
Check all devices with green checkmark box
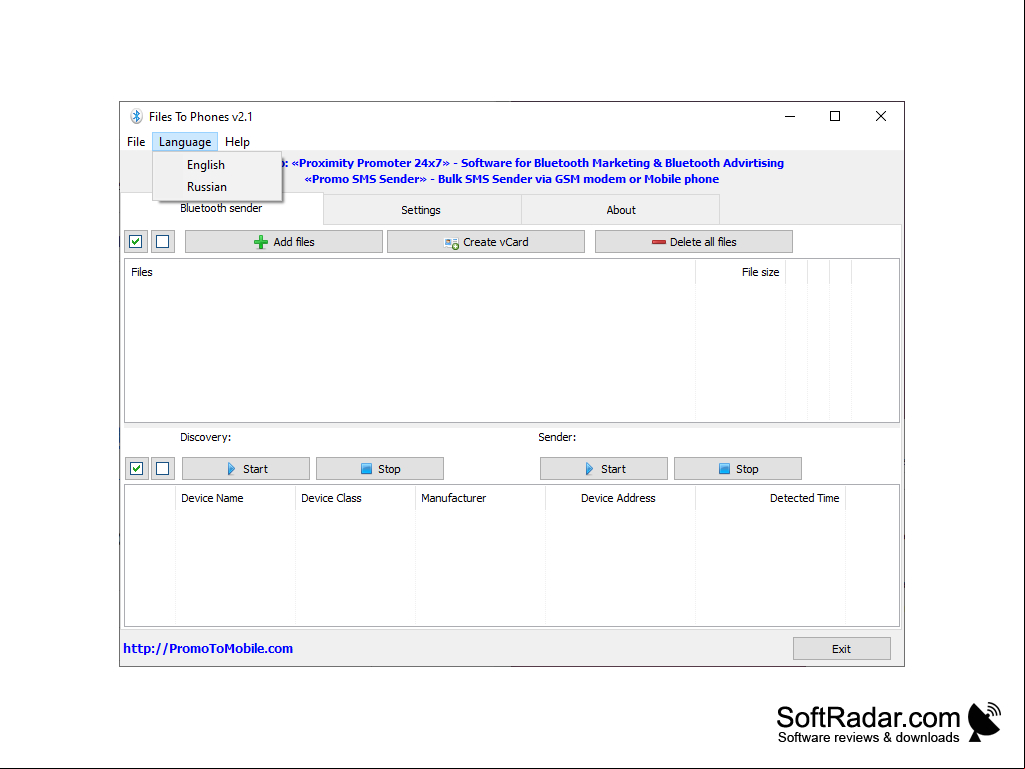tap(137, 468)
